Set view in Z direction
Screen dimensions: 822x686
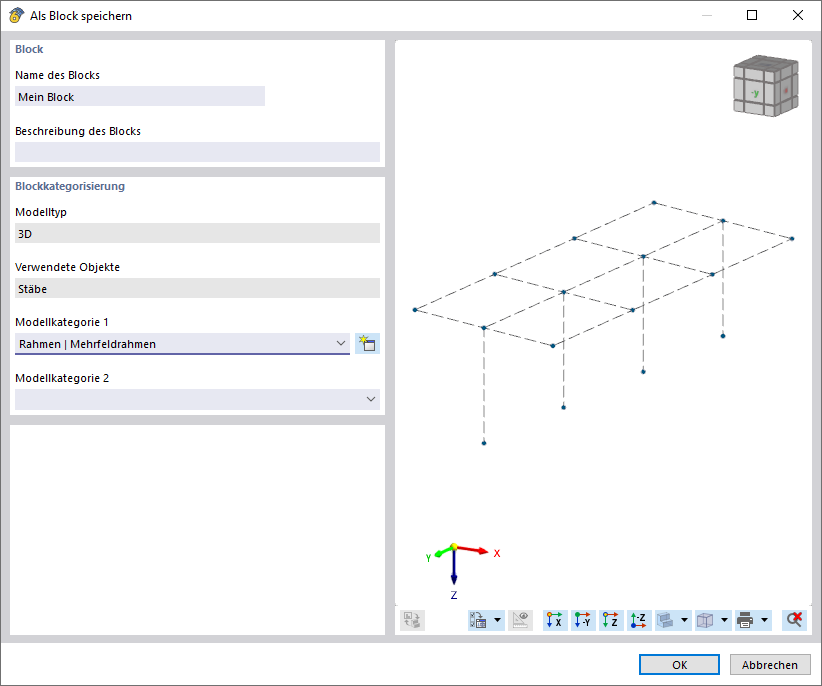[611, 620]
